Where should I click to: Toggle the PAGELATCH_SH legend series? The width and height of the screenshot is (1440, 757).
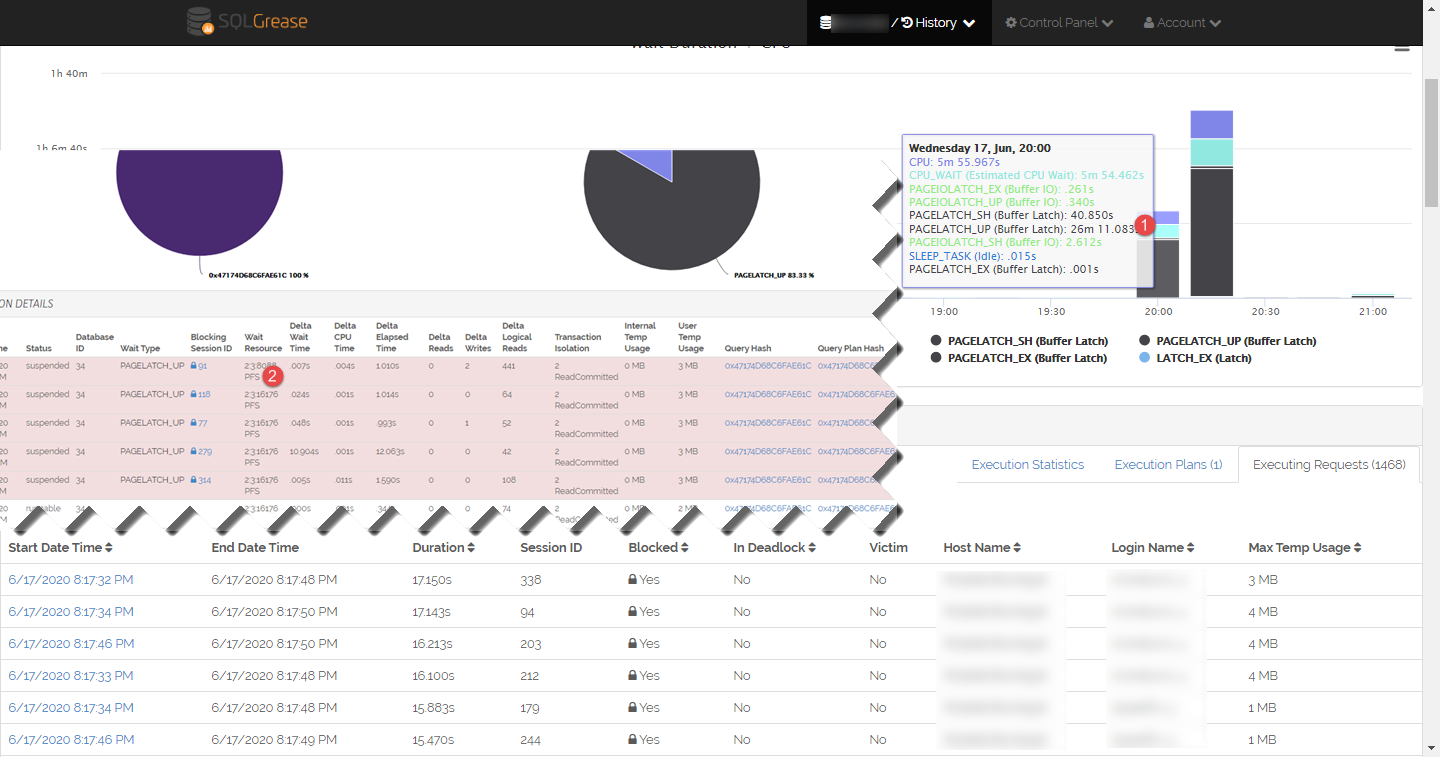(1019, 341)
